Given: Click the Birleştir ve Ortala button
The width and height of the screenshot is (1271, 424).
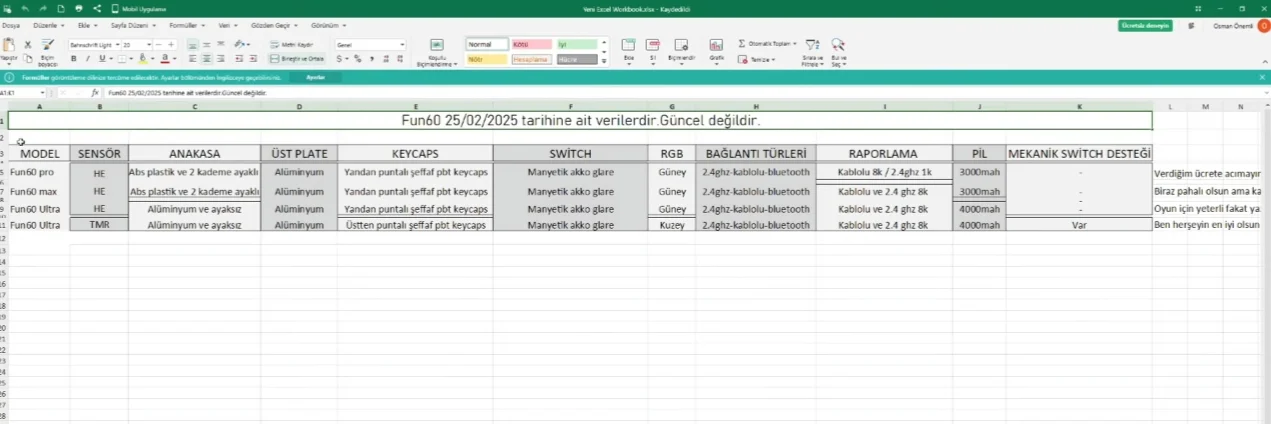Looking at the screenshot, I should [297, 59].
